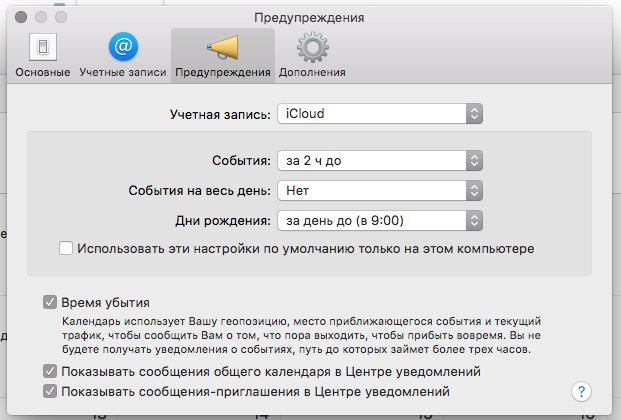The height and width of the screenshot is (420, 621).
Task: Select the Предупреждения tab
Action: point(223,55)
